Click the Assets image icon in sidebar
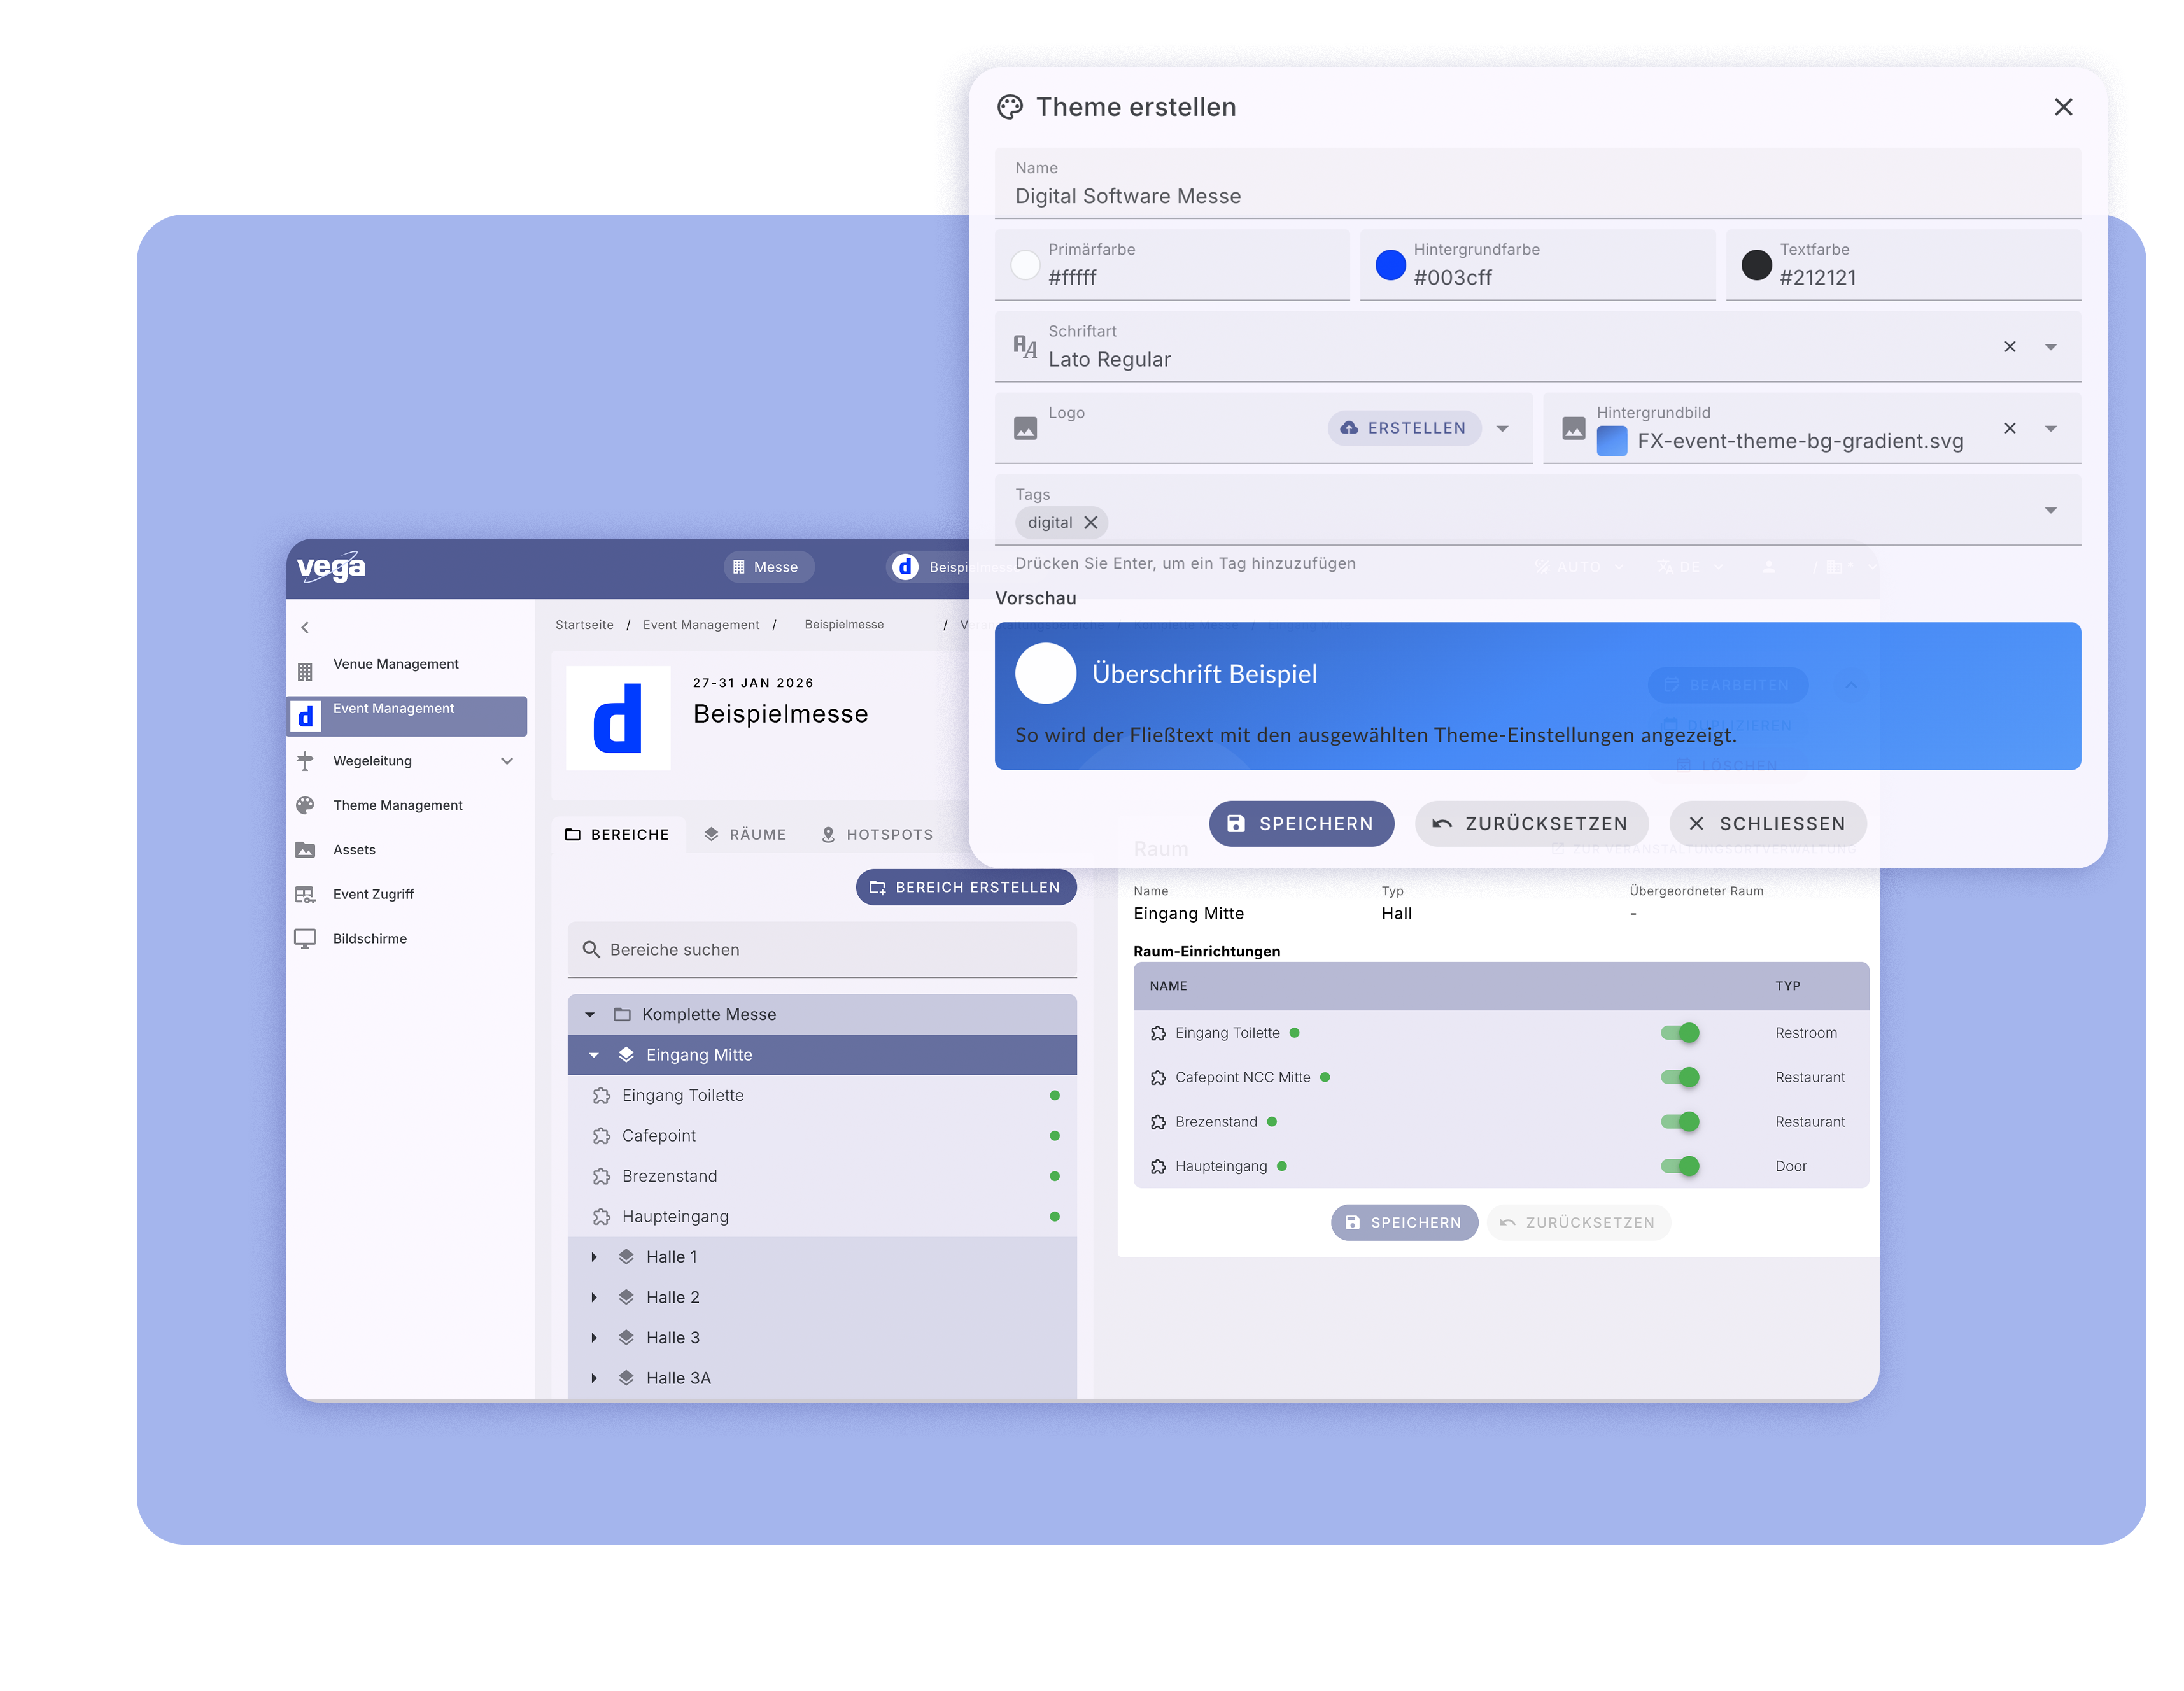 [305, 850]
